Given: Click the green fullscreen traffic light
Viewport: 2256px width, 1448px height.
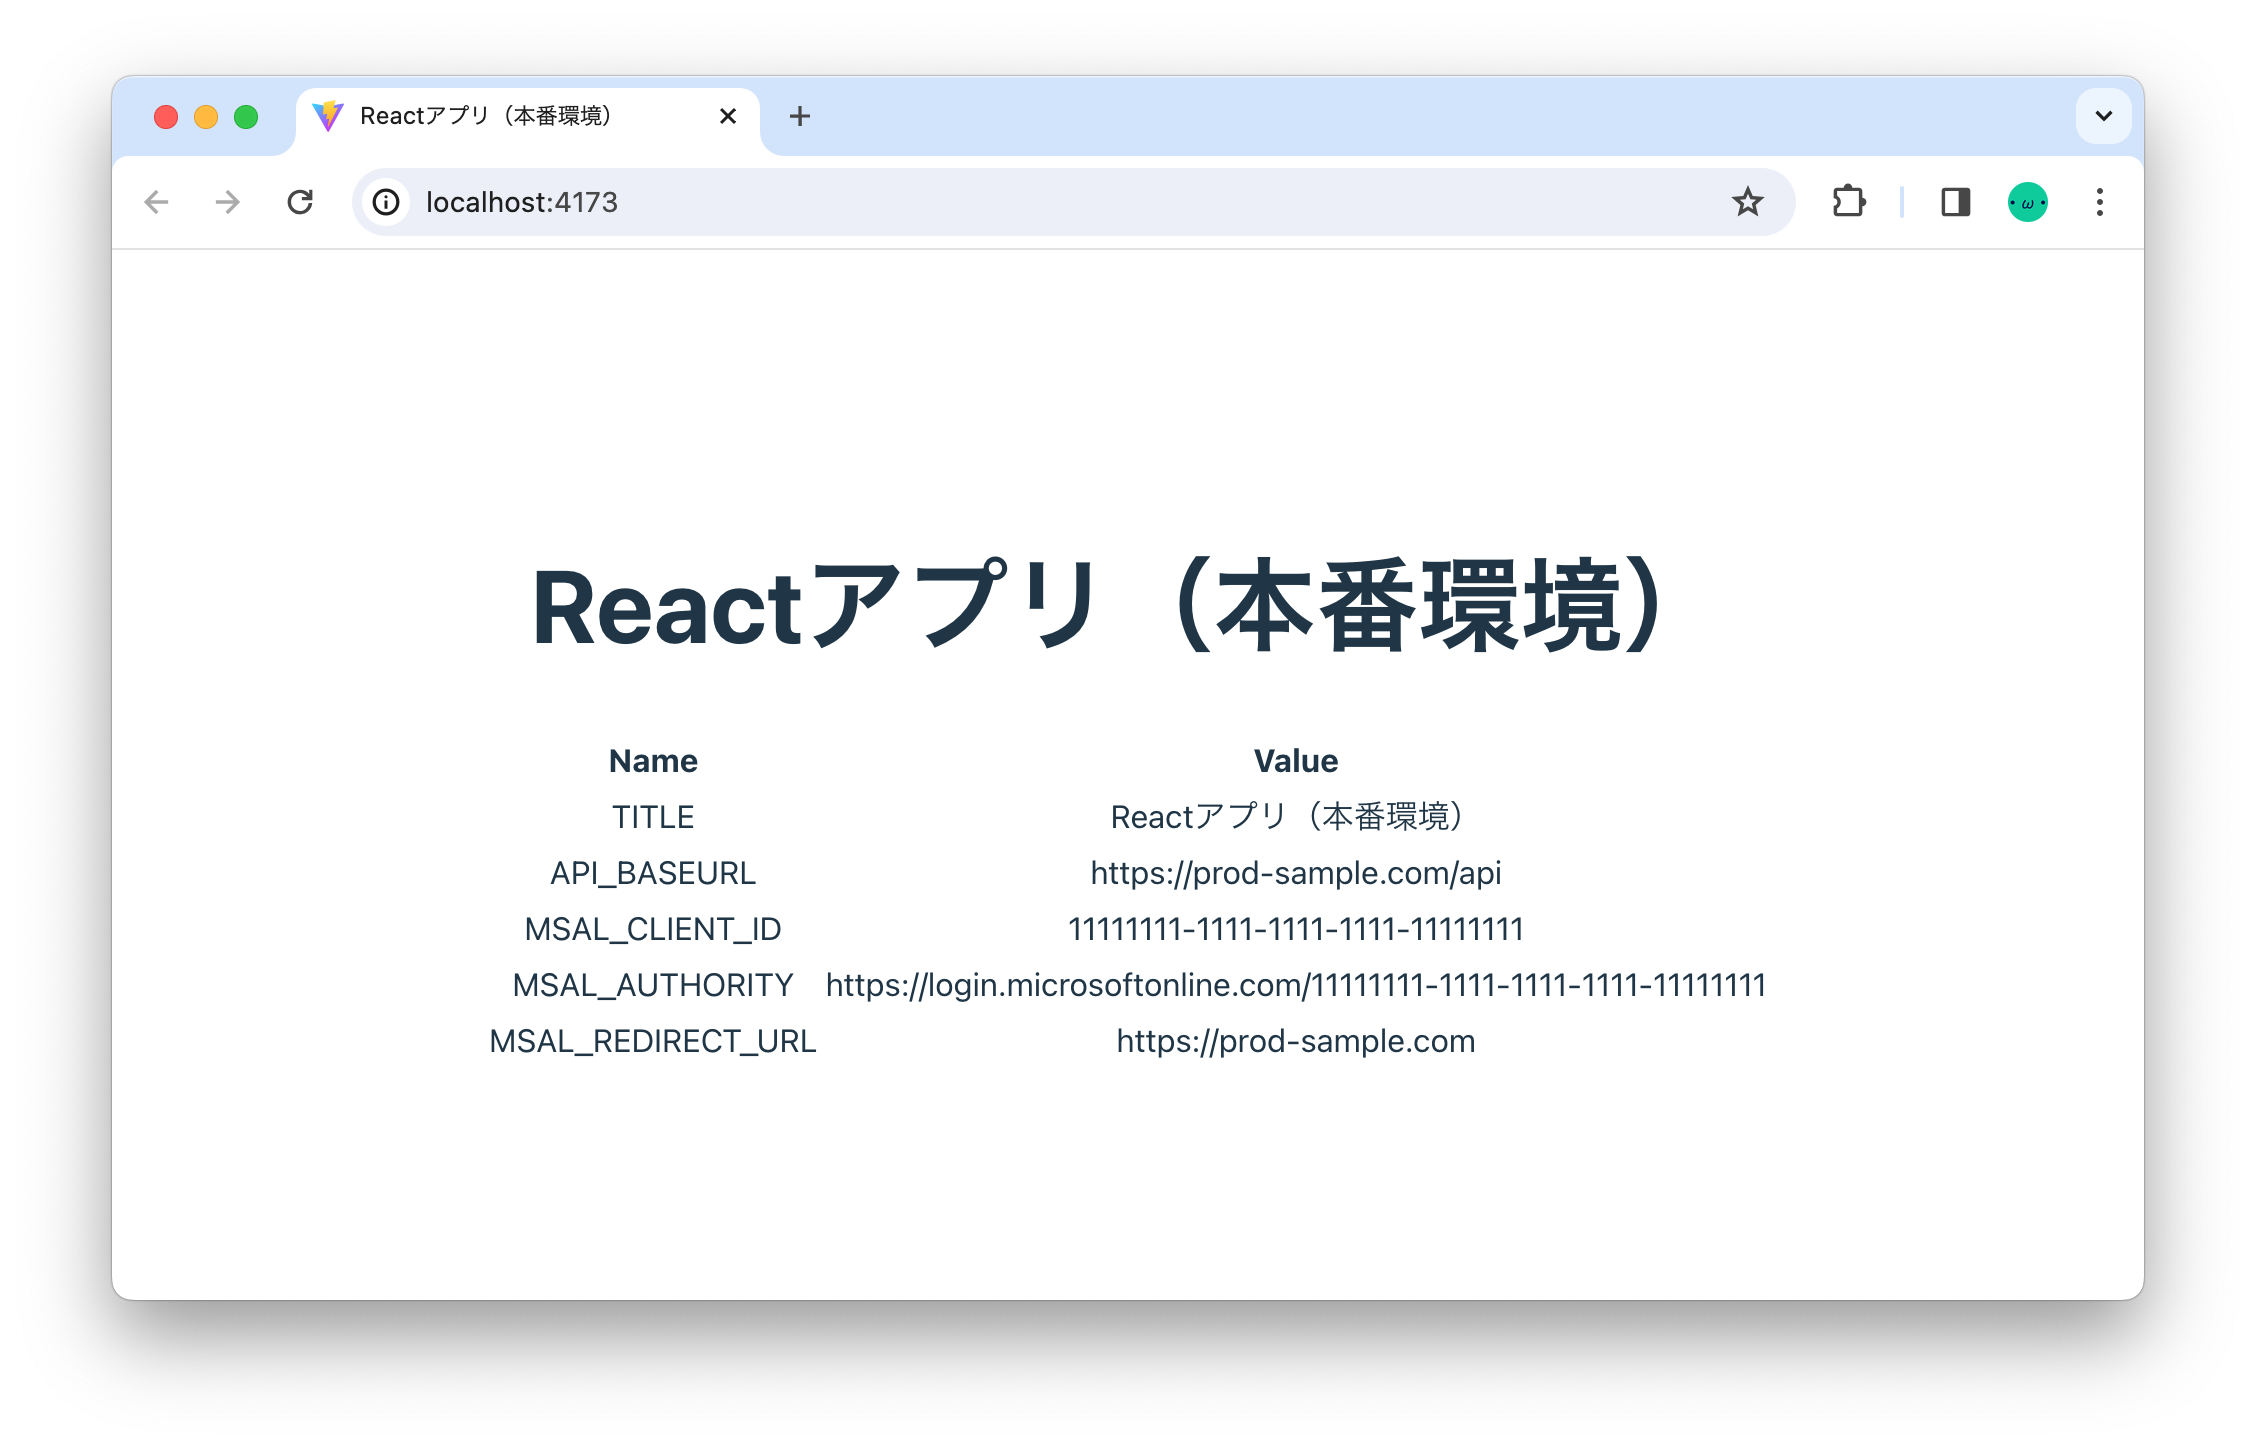Looking at the screenshot, I should [x=246, y=116].
